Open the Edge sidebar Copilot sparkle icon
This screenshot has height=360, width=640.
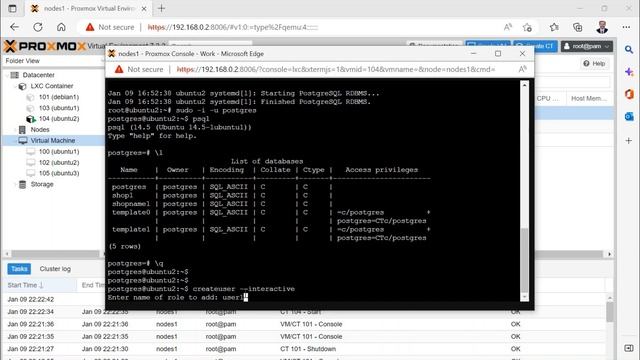coord(629,72)
